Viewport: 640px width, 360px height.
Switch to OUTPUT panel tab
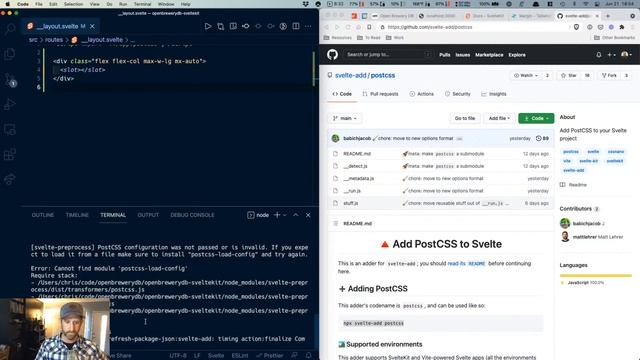tap(148, 215)
